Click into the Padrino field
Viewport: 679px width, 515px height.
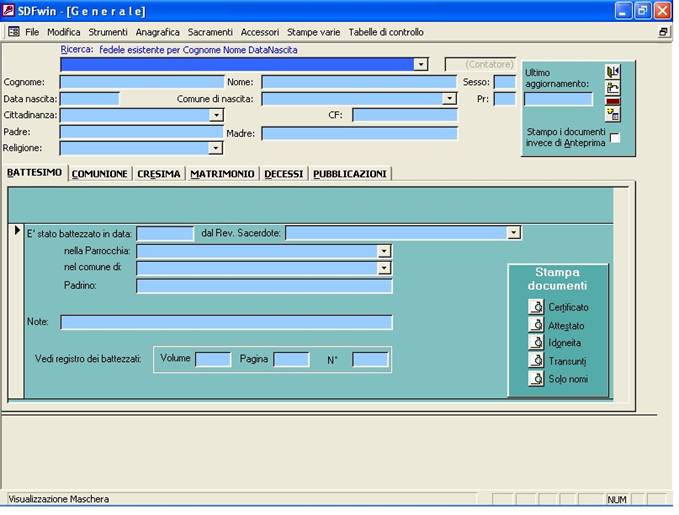tap(264, 286)
